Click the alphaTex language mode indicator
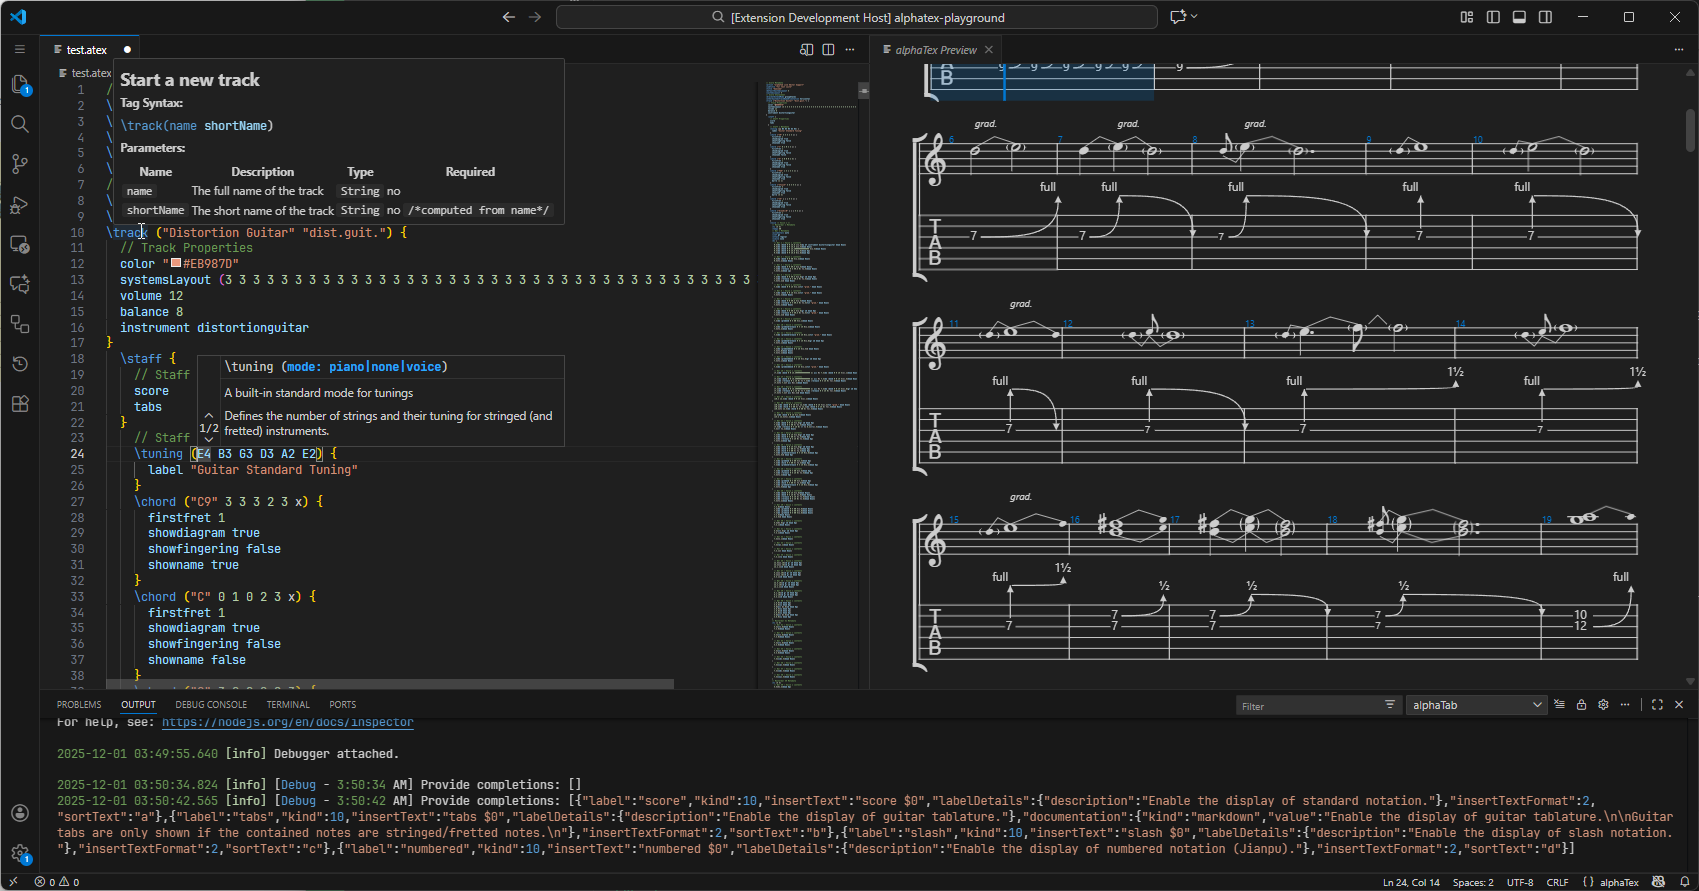This screenshot has height=891, width=1699. point(1618,882)
